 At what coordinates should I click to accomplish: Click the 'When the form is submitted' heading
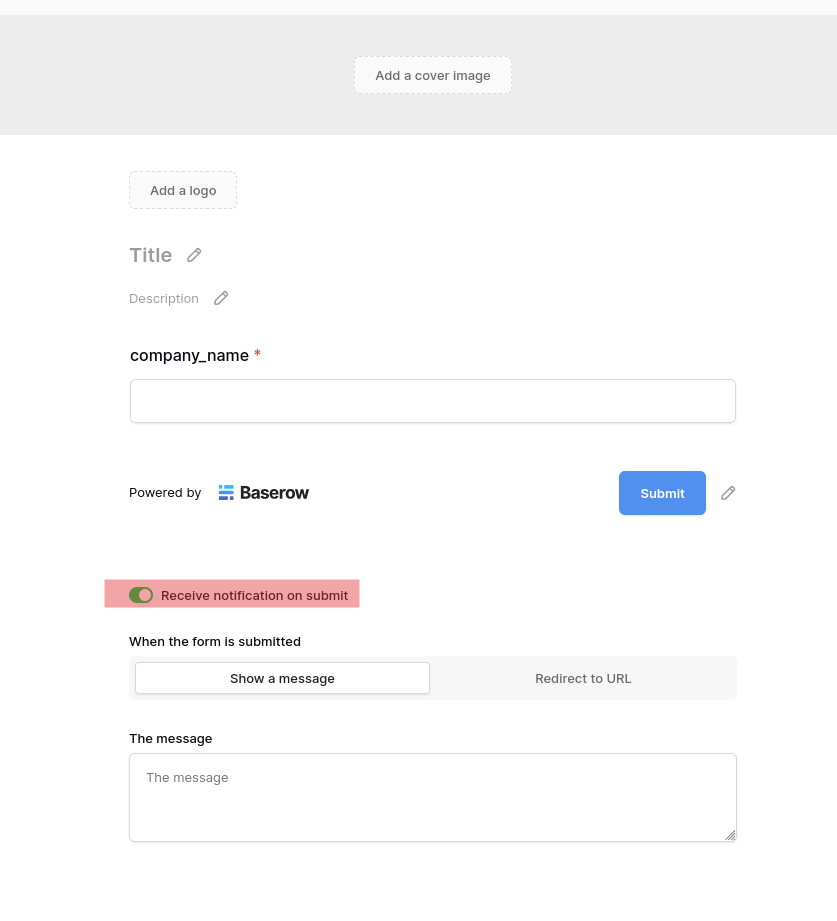[x=215, y=641]
